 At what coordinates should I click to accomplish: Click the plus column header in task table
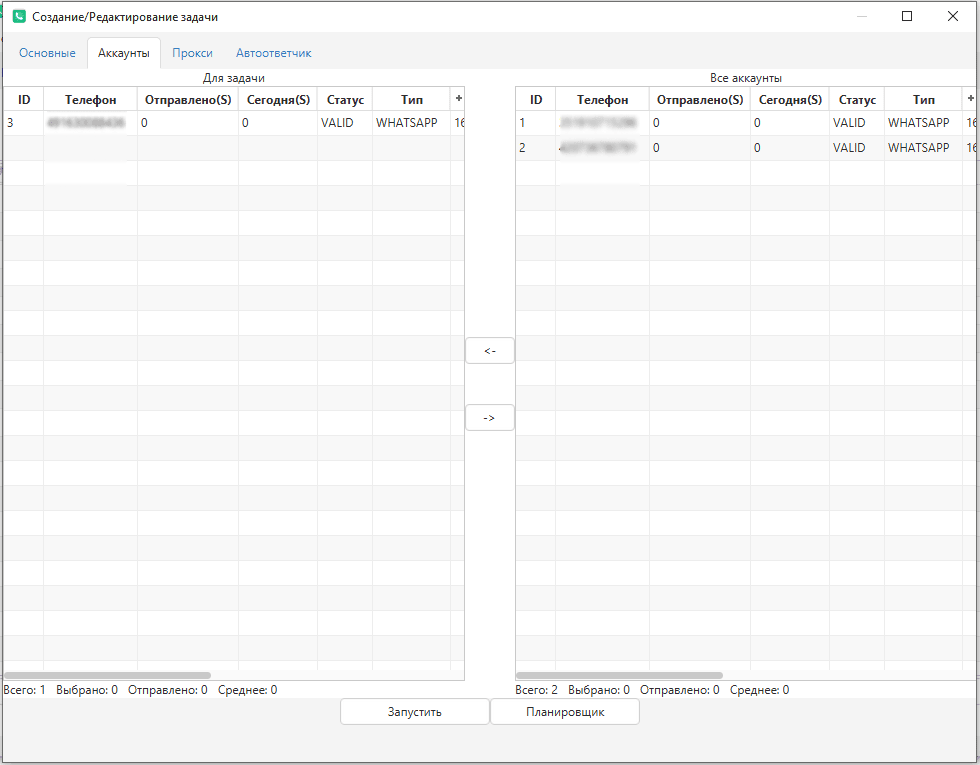(458, 99)
